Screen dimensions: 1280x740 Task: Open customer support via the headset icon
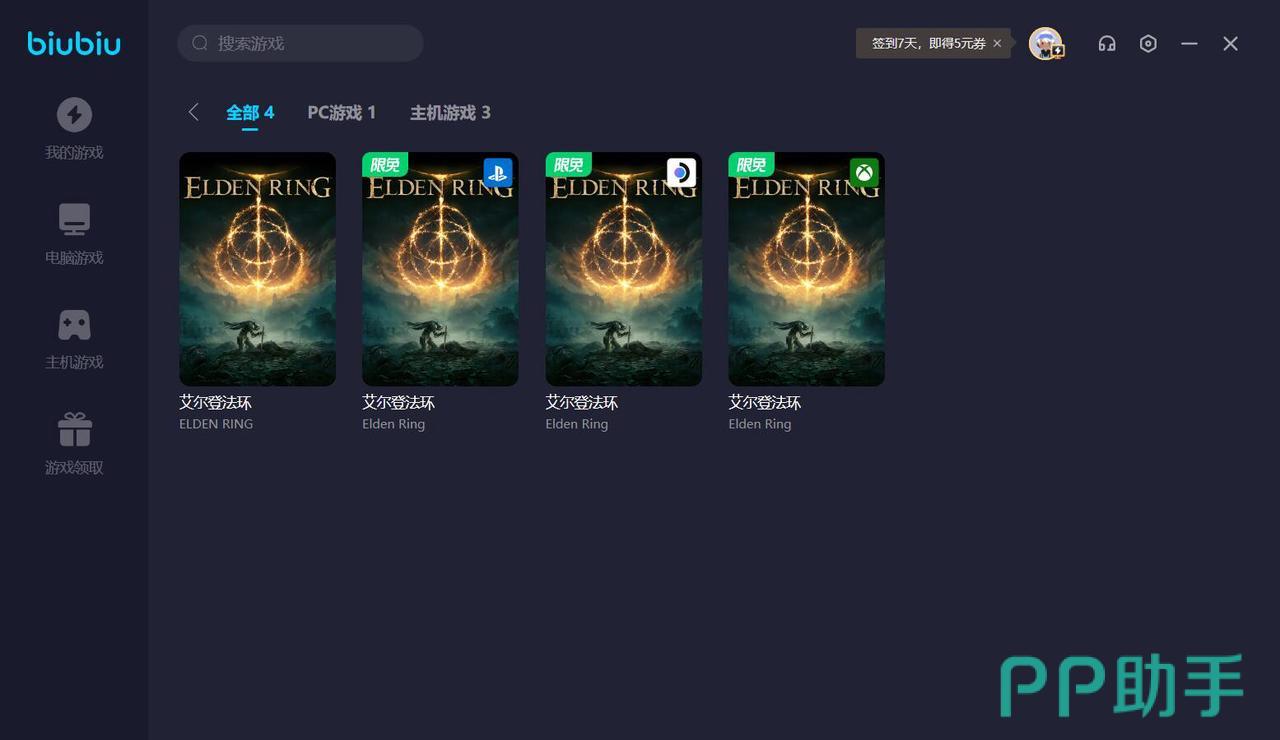[x=1107, y=43]
